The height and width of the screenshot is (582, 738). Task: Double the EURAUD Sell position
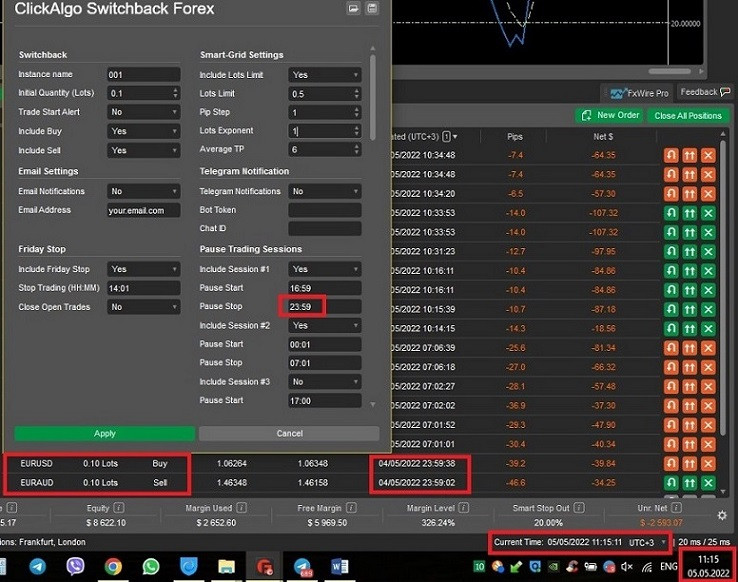(x=690, y=483)
